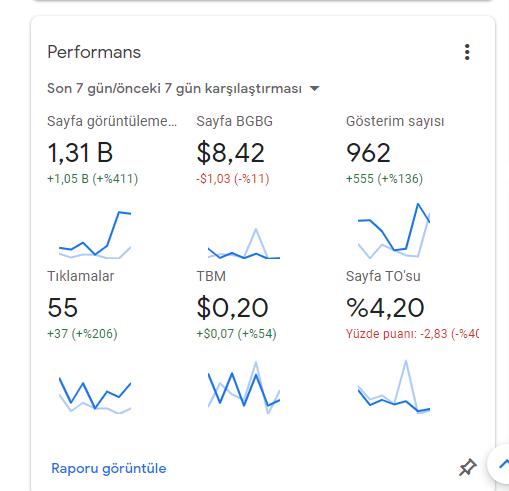The height and width of the screenshot is (491, 509).
Task: Select the Tıklamalar sparkline chart
Action: coord(95,395)
